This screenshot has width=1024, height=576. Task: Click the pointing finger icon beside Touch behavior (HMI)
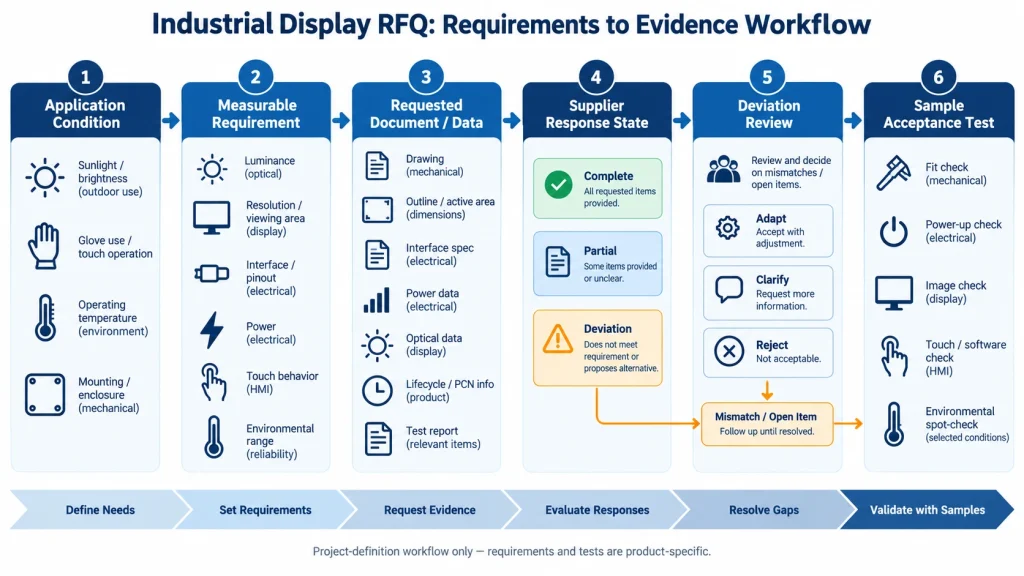click(x=214, y=382)
